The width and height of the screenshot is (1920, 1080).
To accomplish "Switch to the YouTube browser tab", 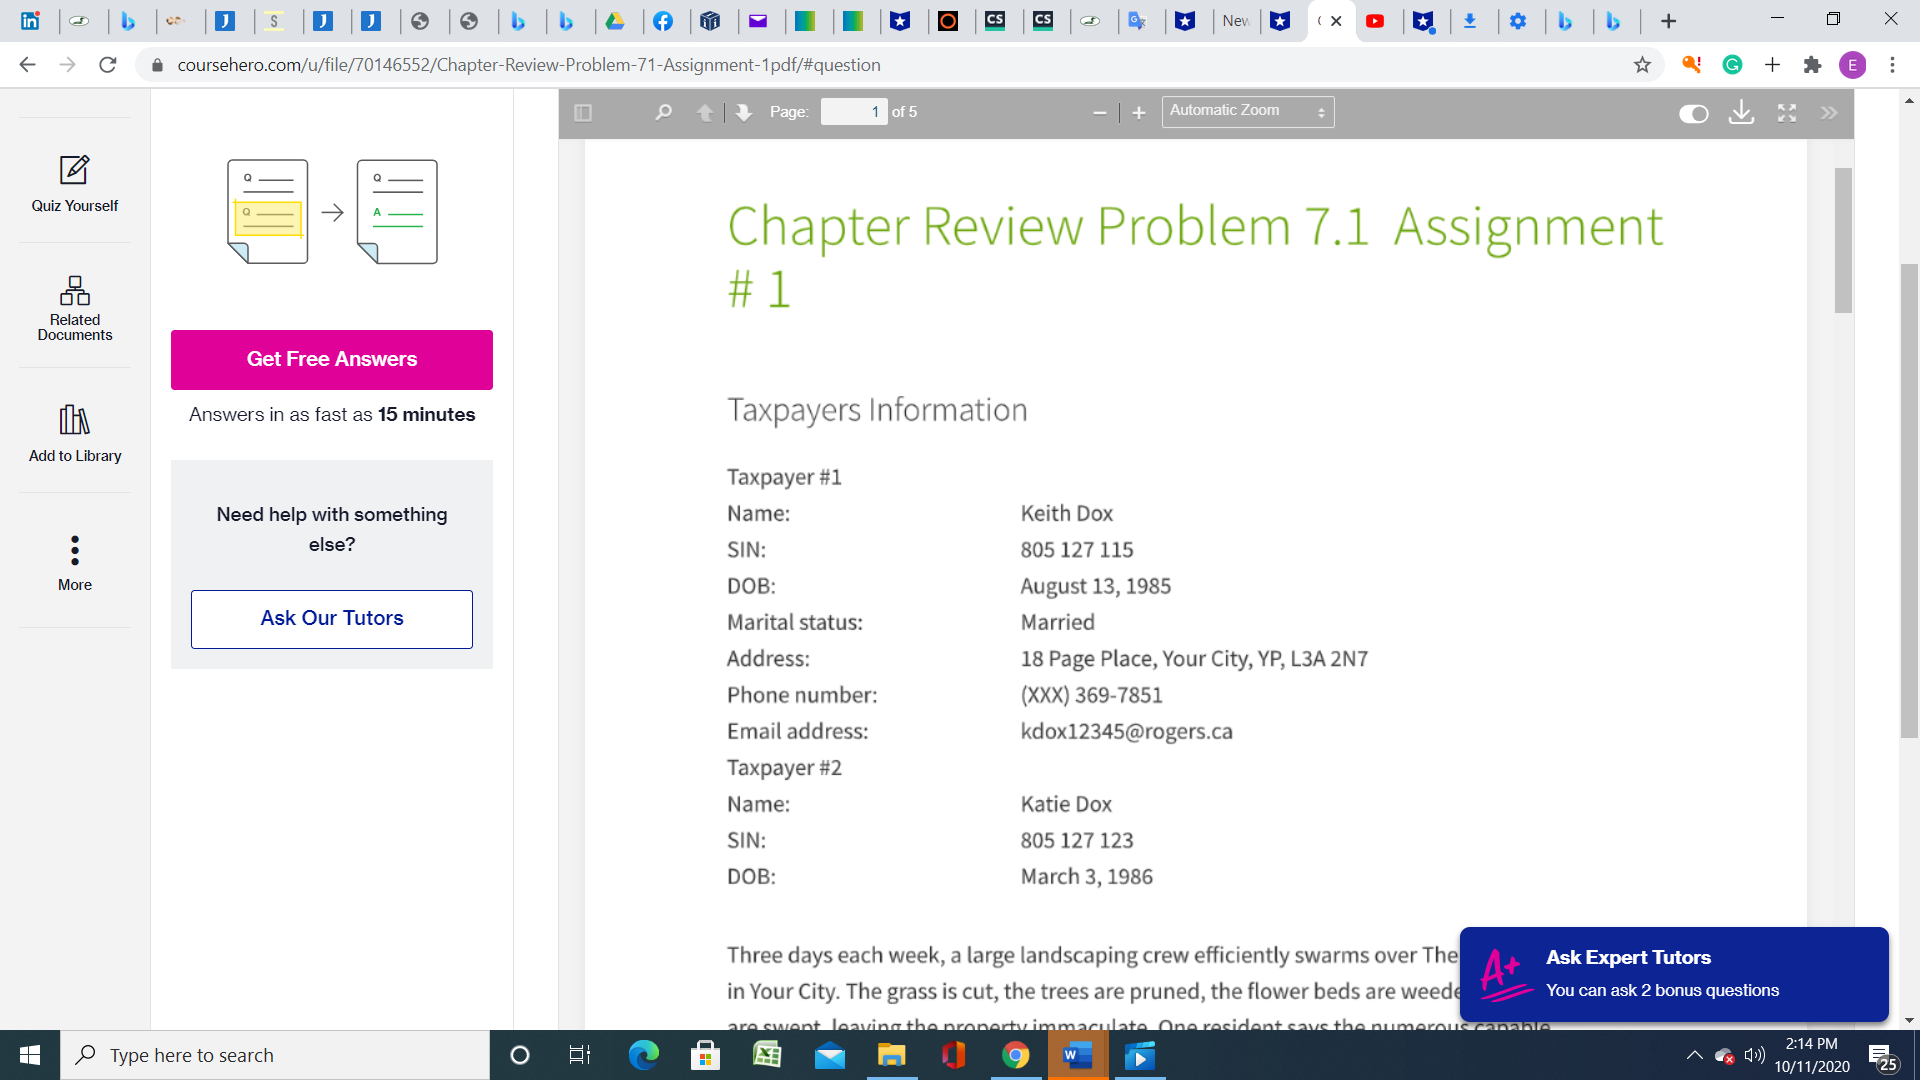I will [x=1375, y=21].
